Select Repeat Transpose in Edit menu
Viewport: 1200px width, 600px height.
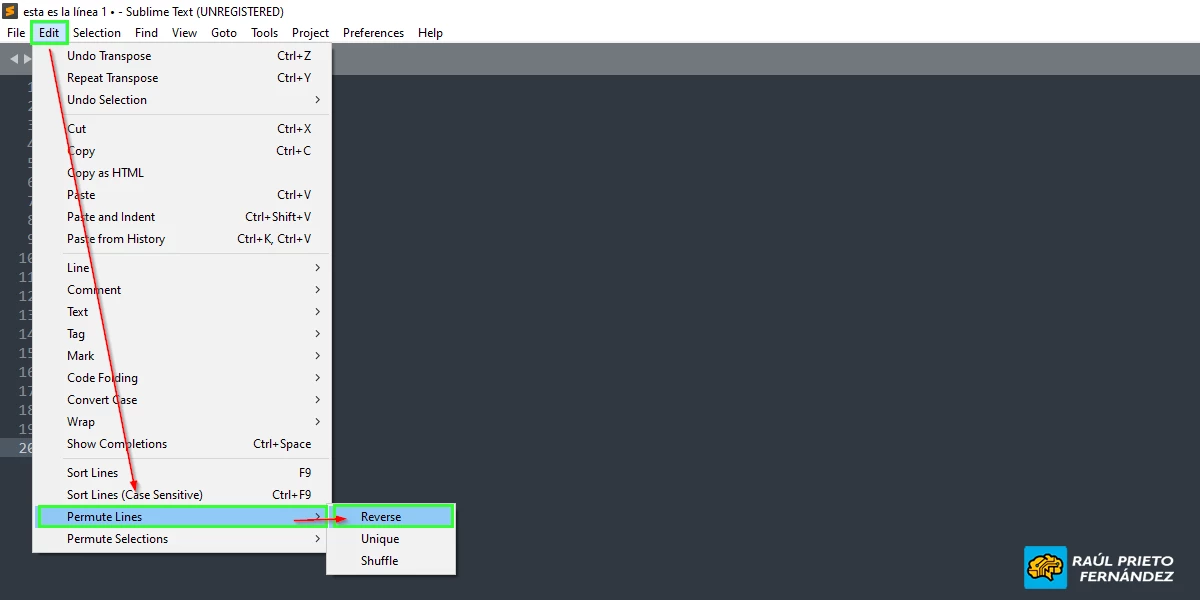pyautogui.click(x=112, y=78)
